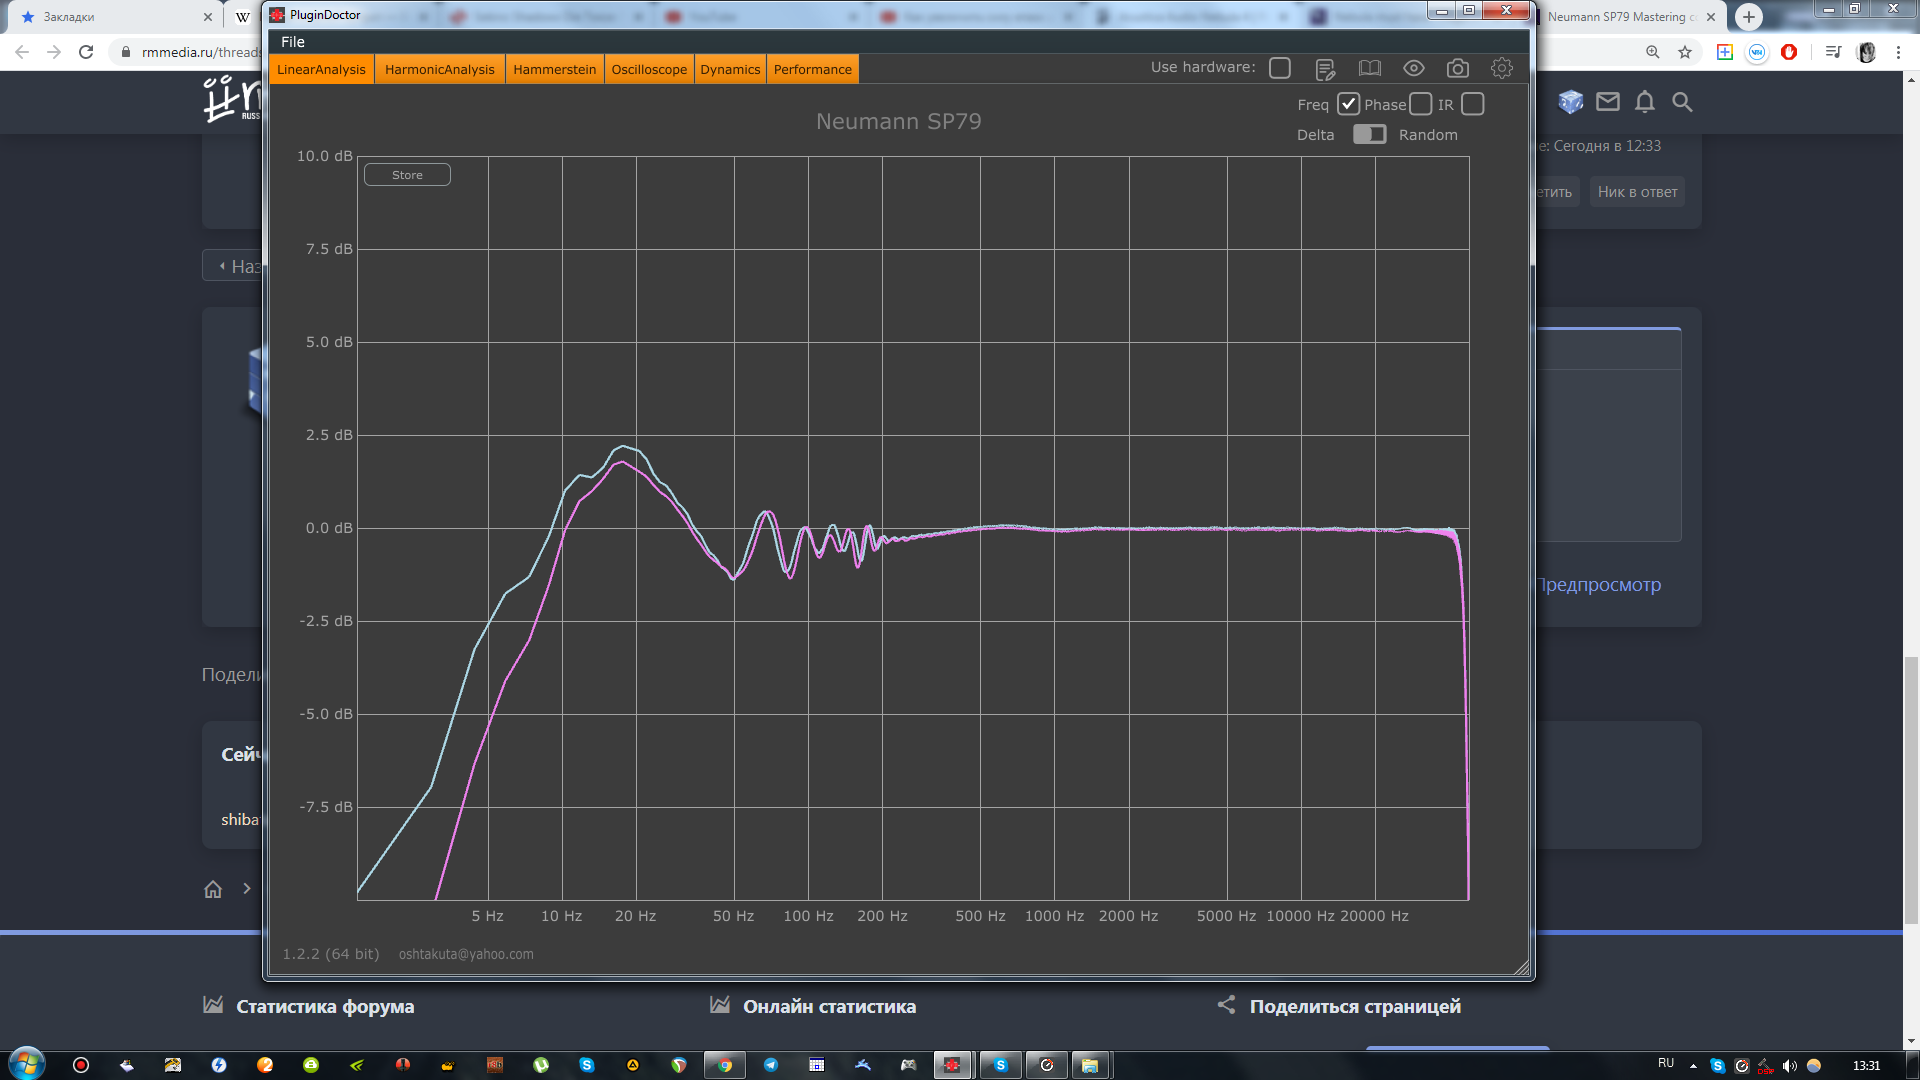Viewport: 1920px width, 1080px height.
Task: Click the Chrome profile avatar
Action: pos(1866,52)
